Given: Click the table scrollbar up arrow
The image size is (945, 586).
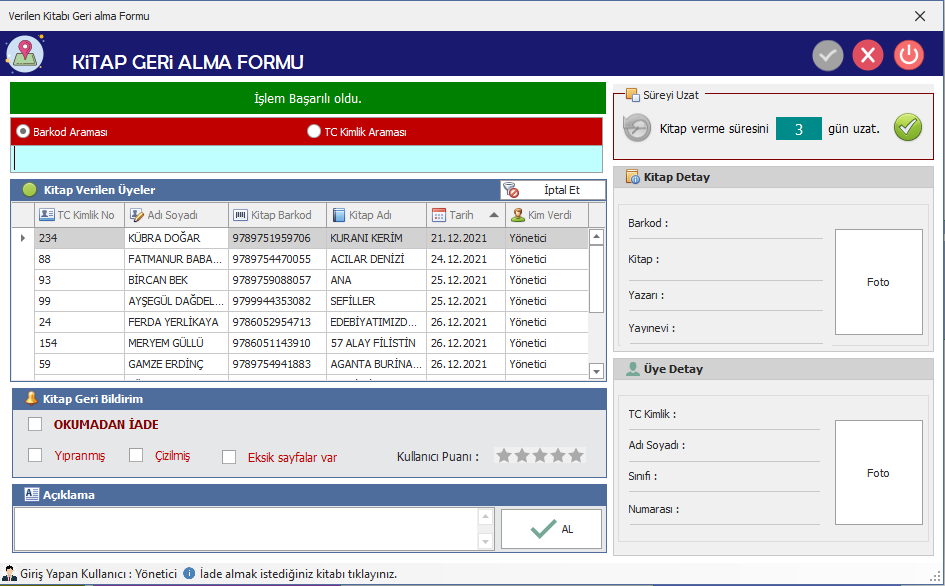Looking at the screenshot, I should (x=596, y=236).
